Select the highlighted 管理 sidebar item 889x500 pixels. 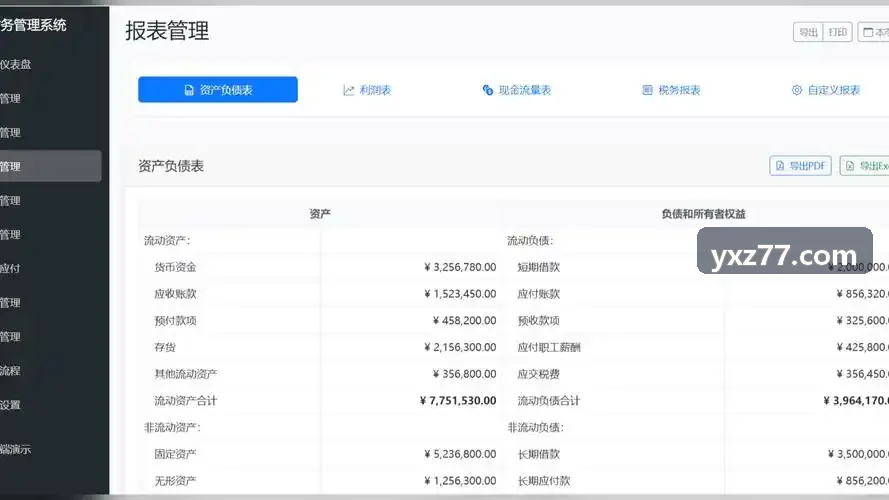pyautogui.click(x=50, y=166)
